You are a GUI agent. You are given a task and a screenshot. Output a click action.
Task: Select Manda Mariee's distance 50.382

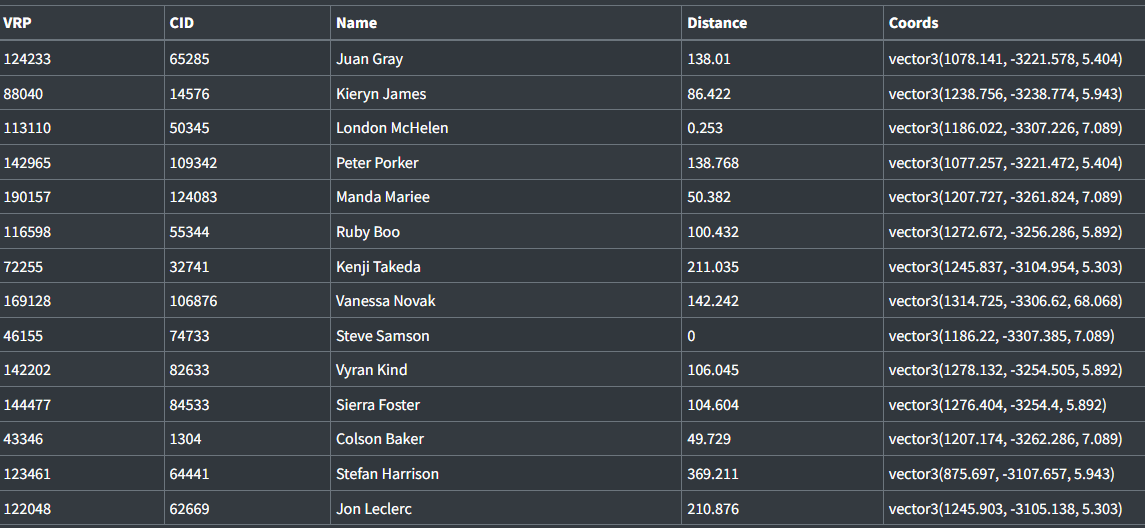[x=709, y=197]
